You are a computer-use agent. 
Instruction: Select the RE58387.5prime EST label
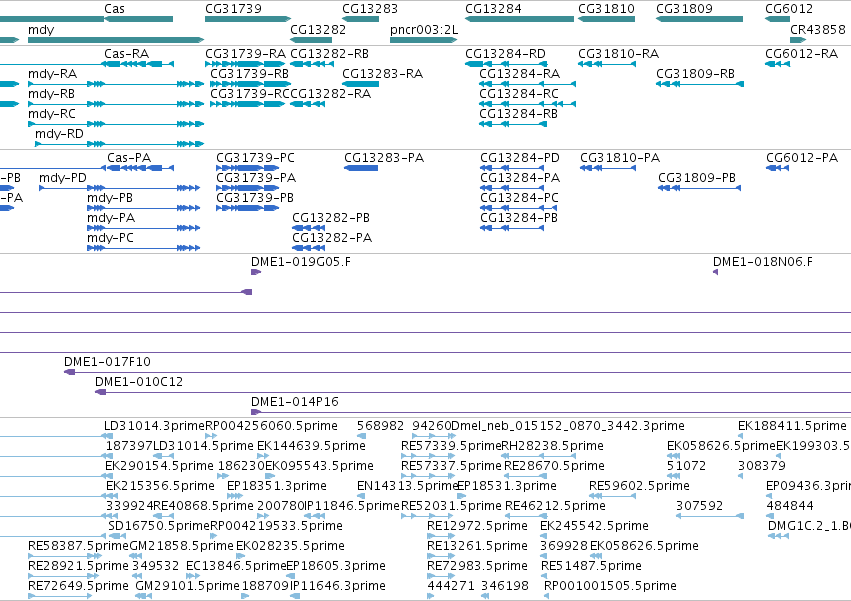tap(78, 546)
